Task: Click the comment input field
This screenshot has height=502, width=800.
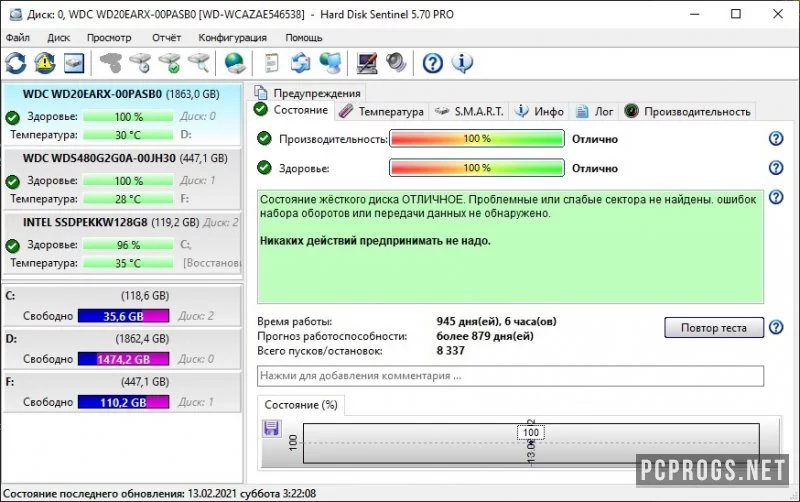Action: [x=510, y=376]
